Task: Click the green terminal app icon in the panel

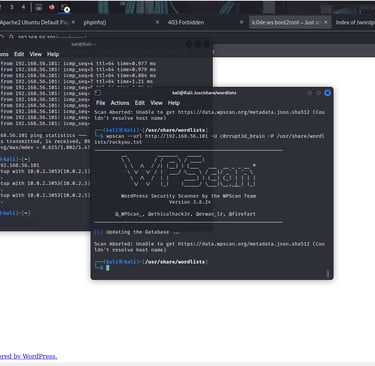Action: (39, 7)
